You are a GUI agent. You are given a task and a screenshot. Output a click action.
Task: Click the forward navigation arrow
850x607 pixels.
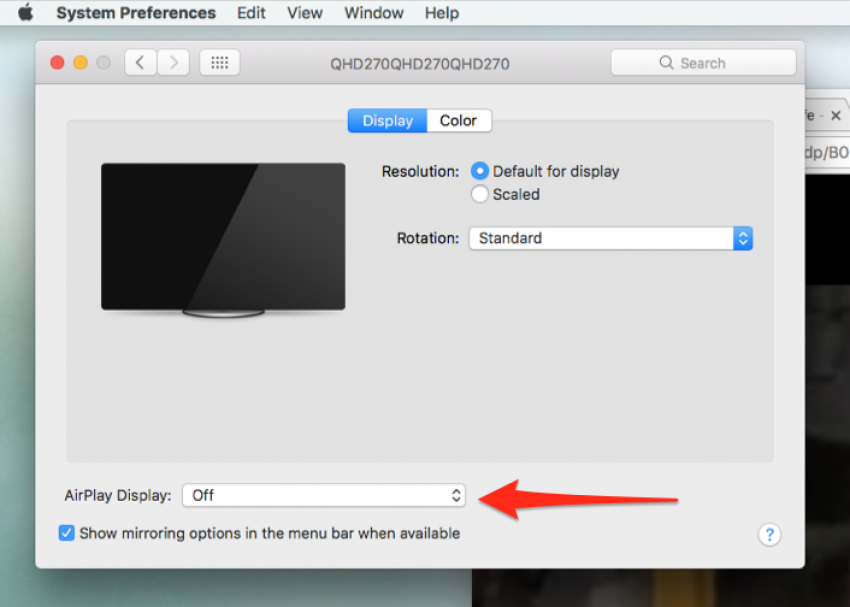(172, 62)
